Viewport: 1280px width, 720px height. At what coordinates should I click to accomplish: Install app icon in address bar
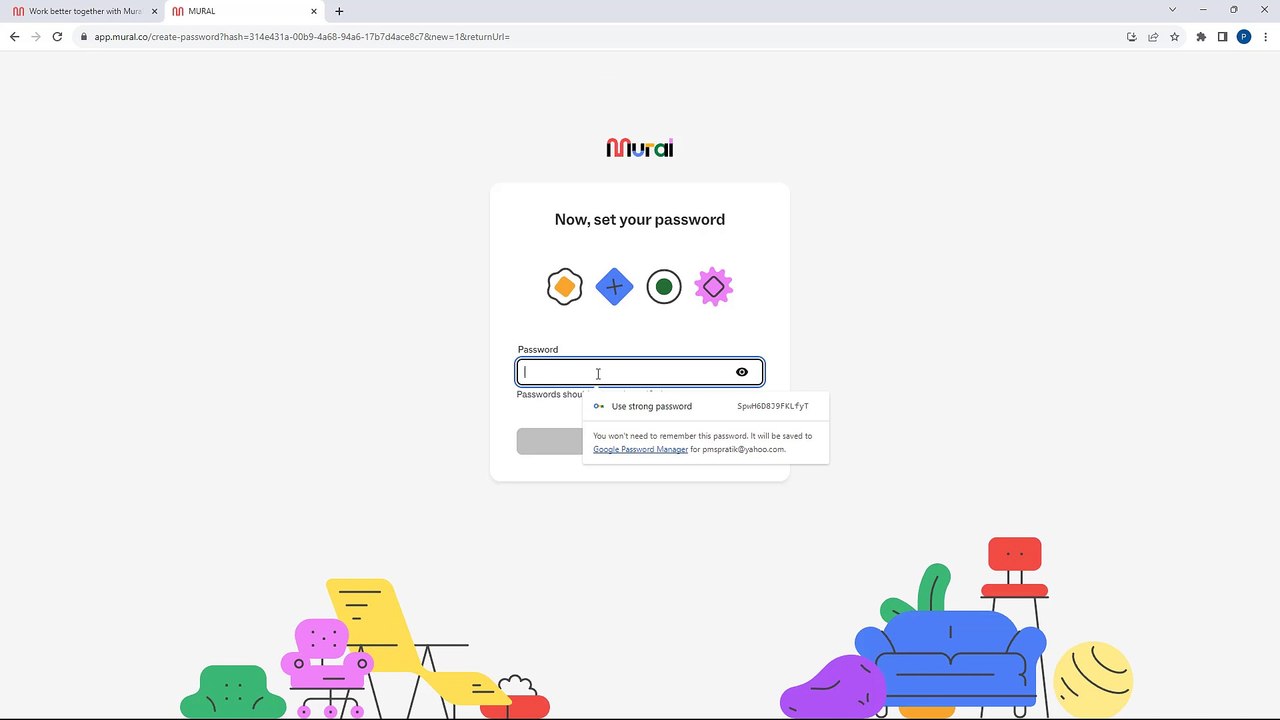coord(1131,37)
